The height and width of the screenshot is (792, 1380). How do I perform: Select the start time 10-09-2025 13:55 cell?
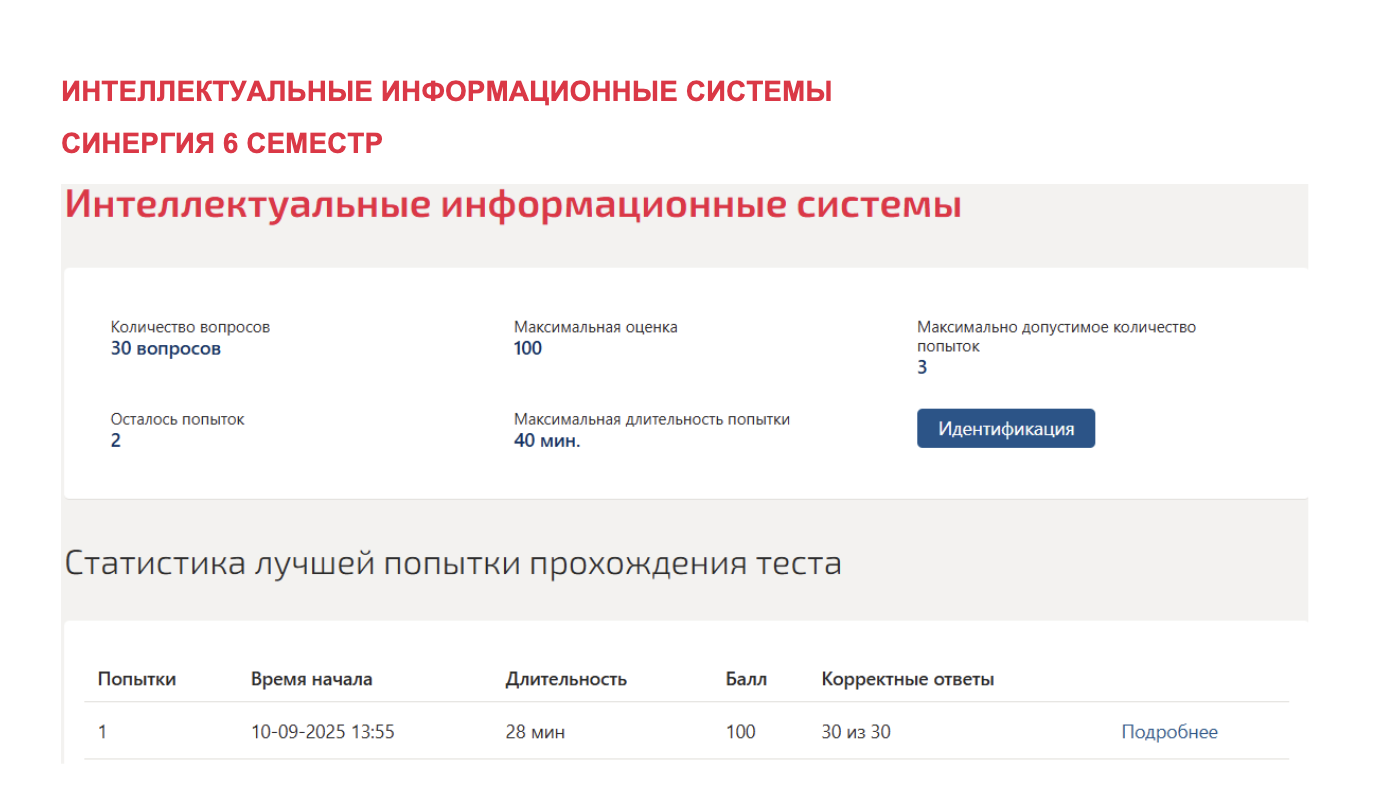click(322, 732)
